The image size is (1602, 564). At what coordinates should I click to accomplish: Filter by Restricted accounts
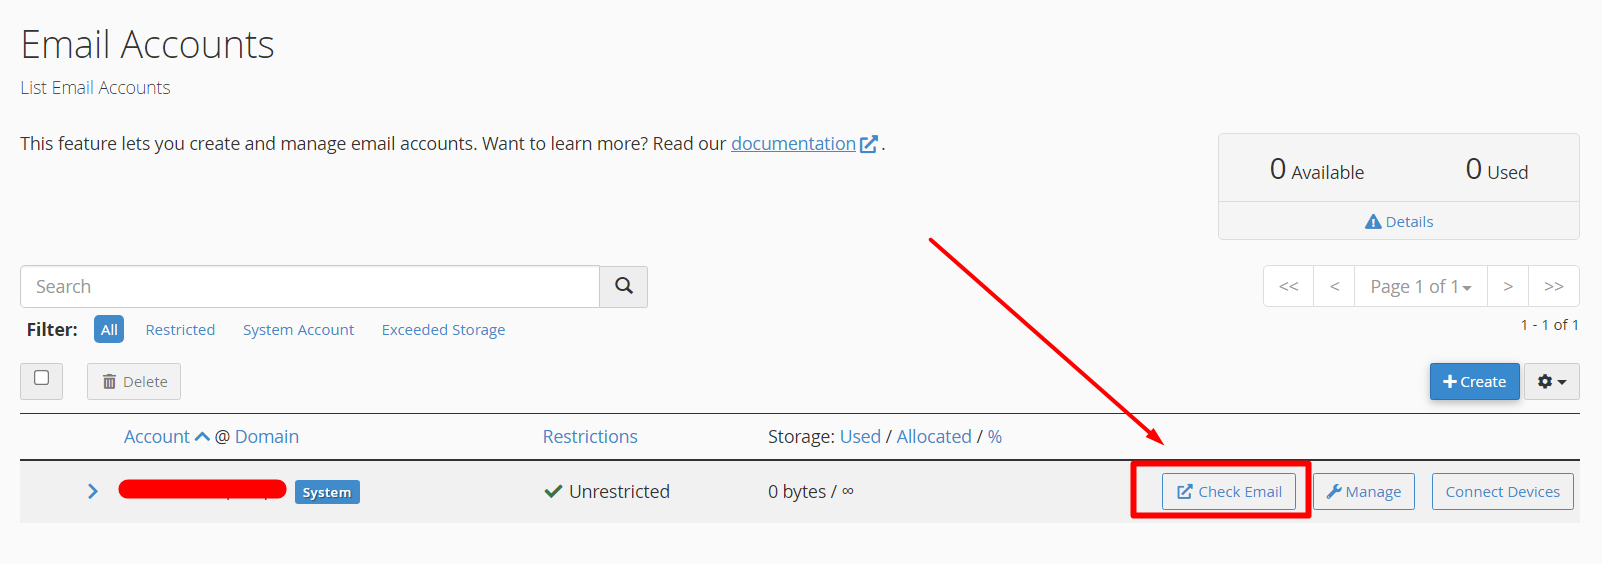(x=180, y=330)
